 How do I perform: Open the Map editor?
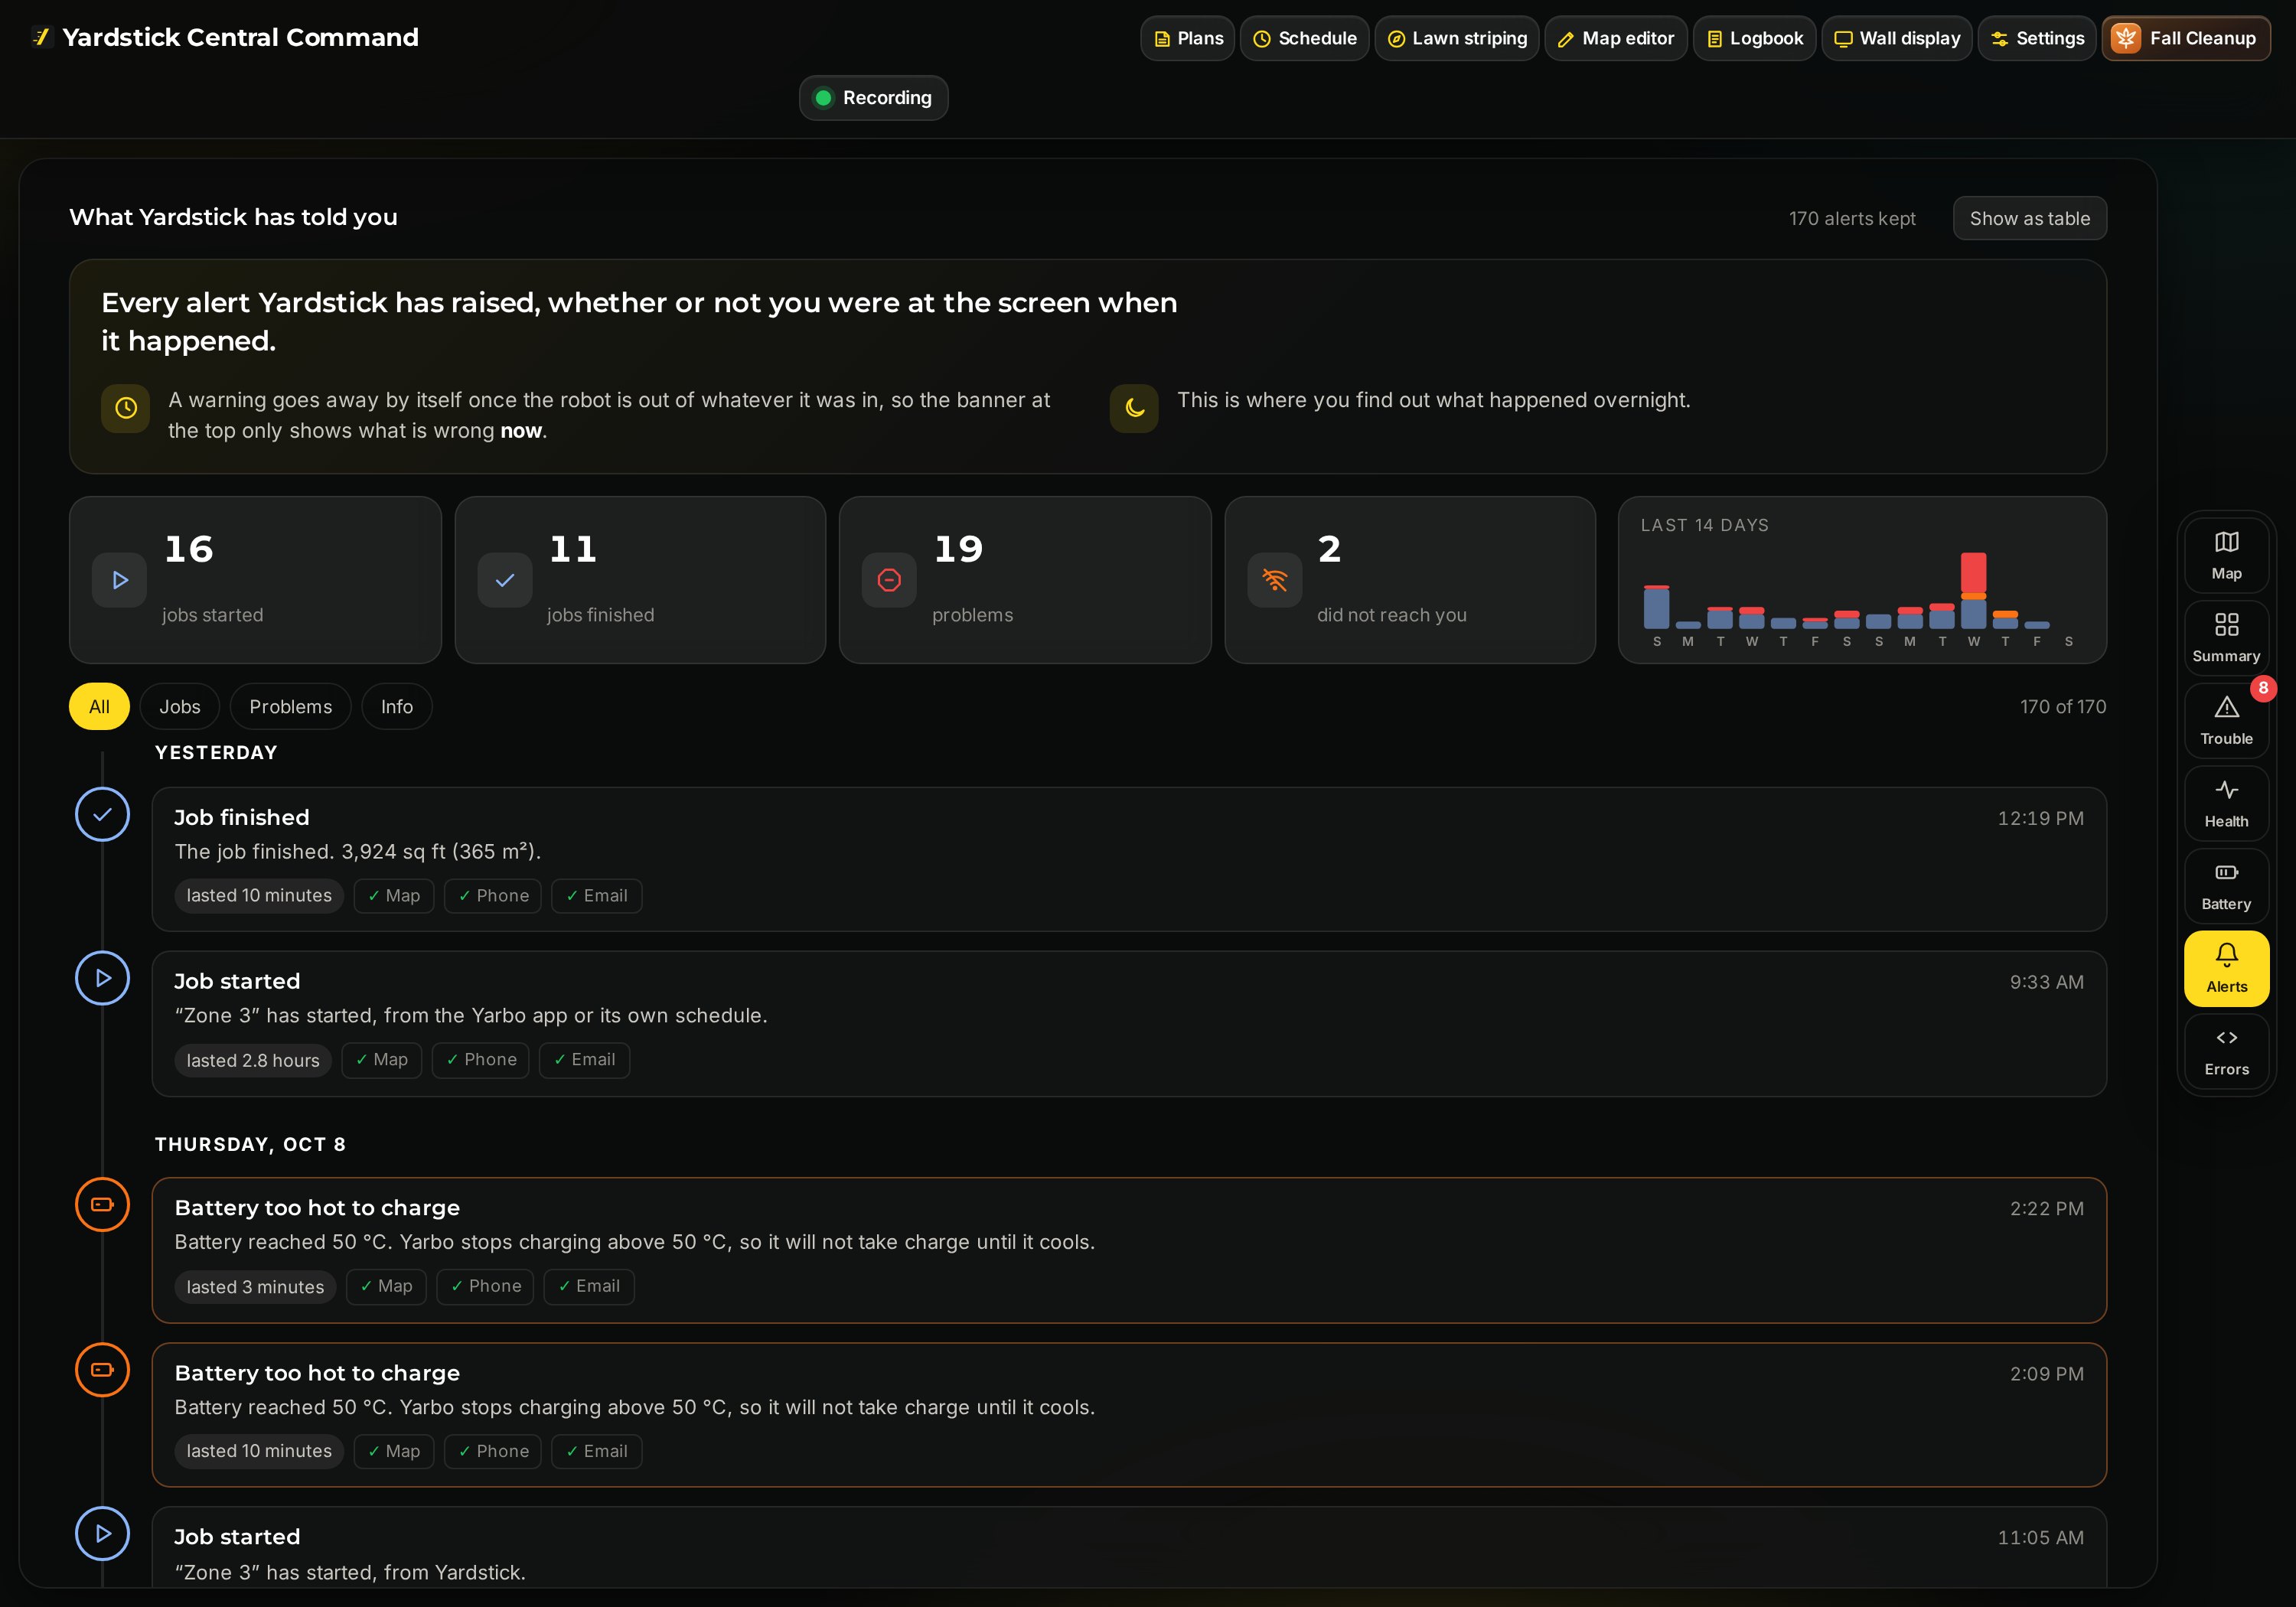[x=1616, y=38]
